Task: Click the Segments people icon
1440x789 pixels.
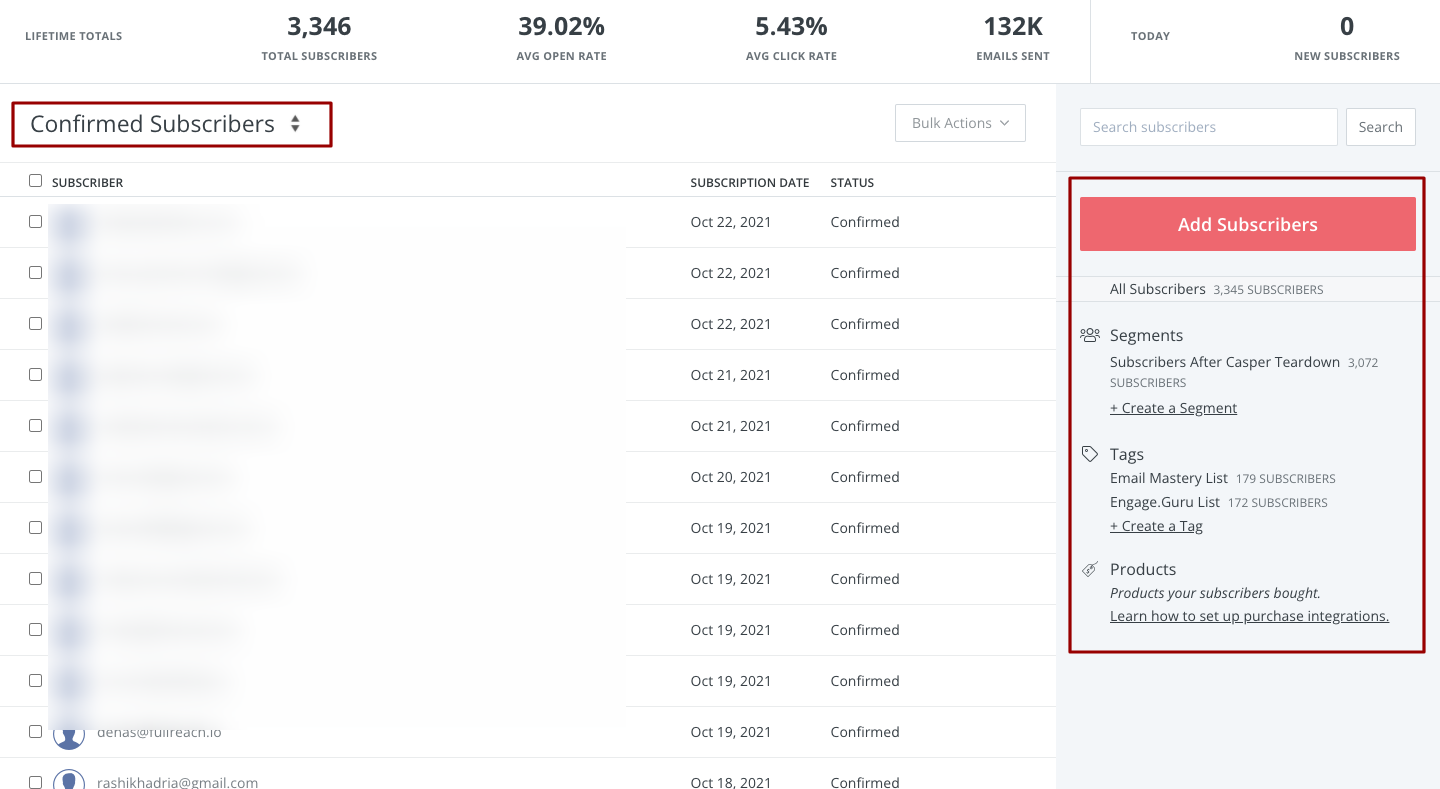Action: [1089, 336]
